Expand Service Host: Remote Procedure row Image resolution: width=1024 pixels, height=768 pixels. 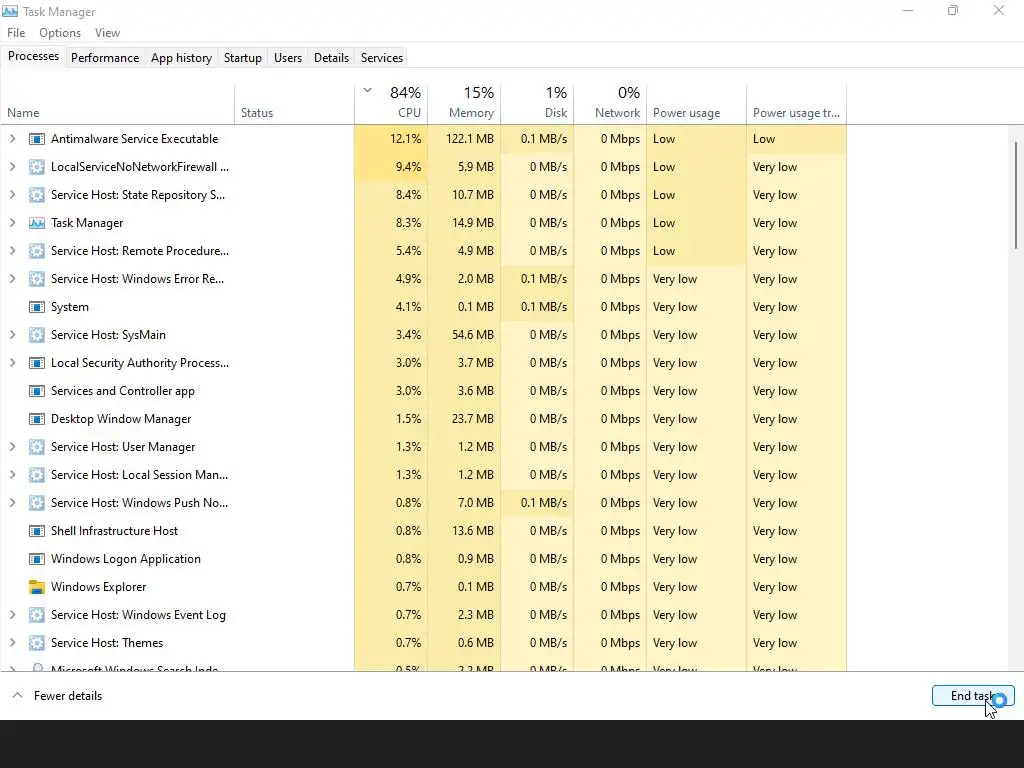(12, 251)
